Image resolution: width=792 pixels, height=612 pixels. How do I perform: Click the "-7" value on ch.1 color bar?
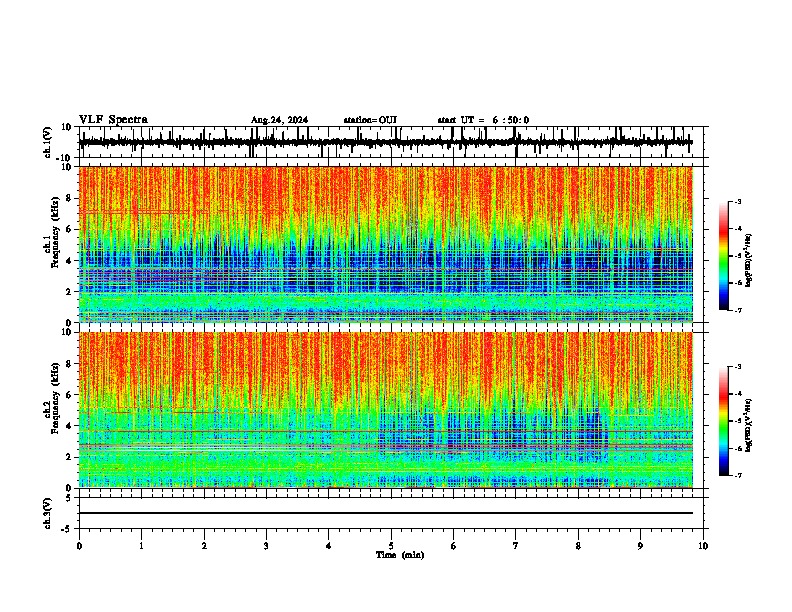point(737,310)
